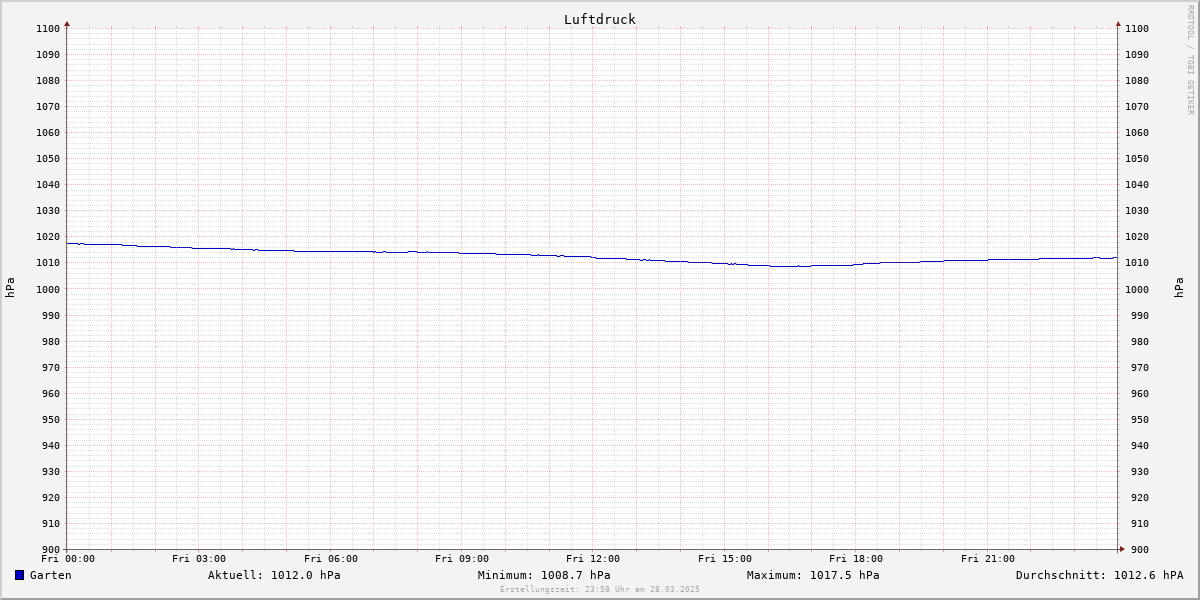
Task: Select the Garten legend label
Action: 51,575
